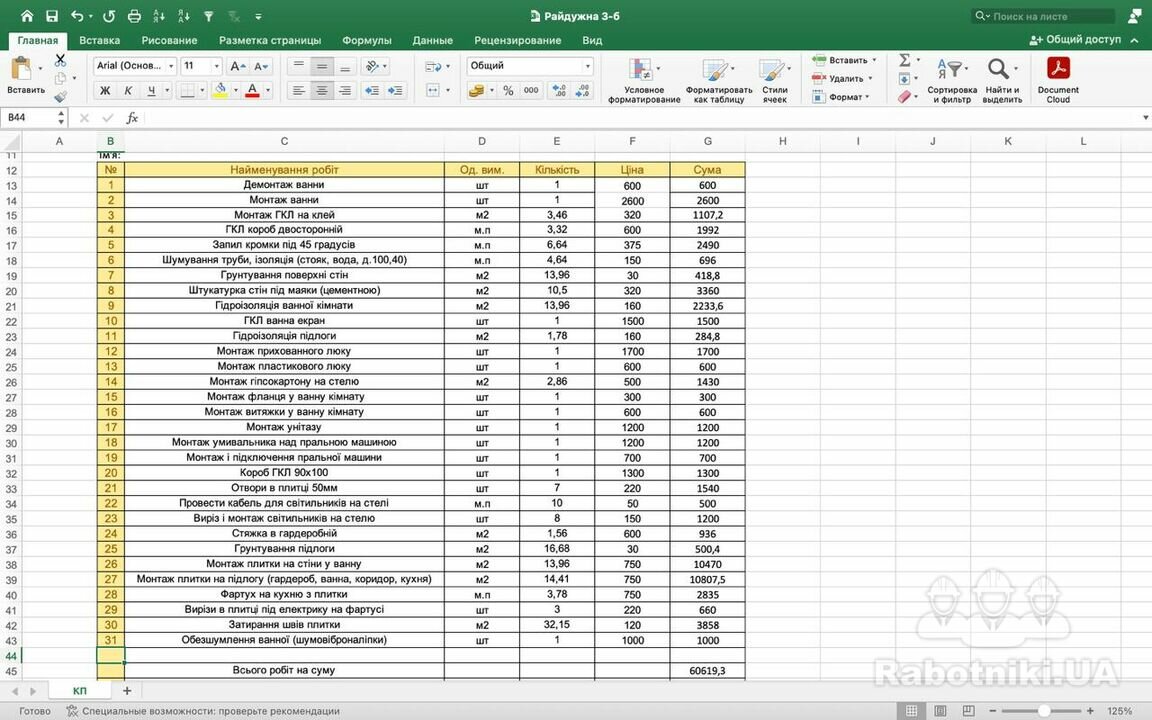The height and width of the screenshot is (720, 1152).
Task: Click the Общий доступ share button
Action: 1075,40
